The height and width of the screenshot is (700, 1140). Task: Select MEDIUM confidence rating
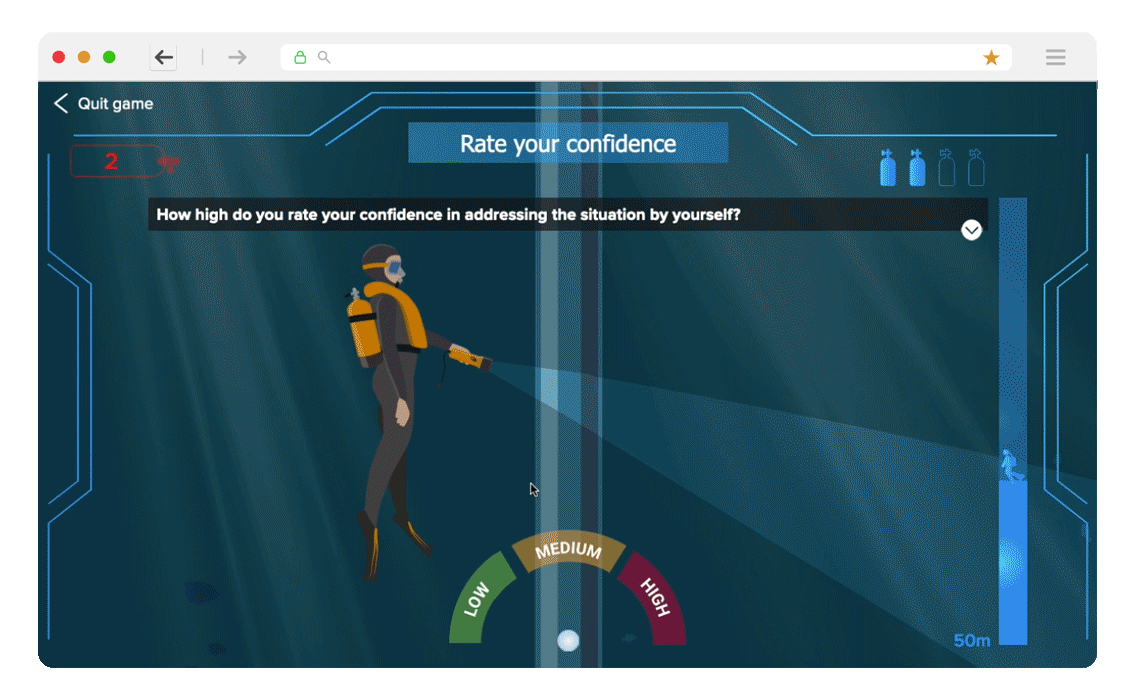point(568,551)
